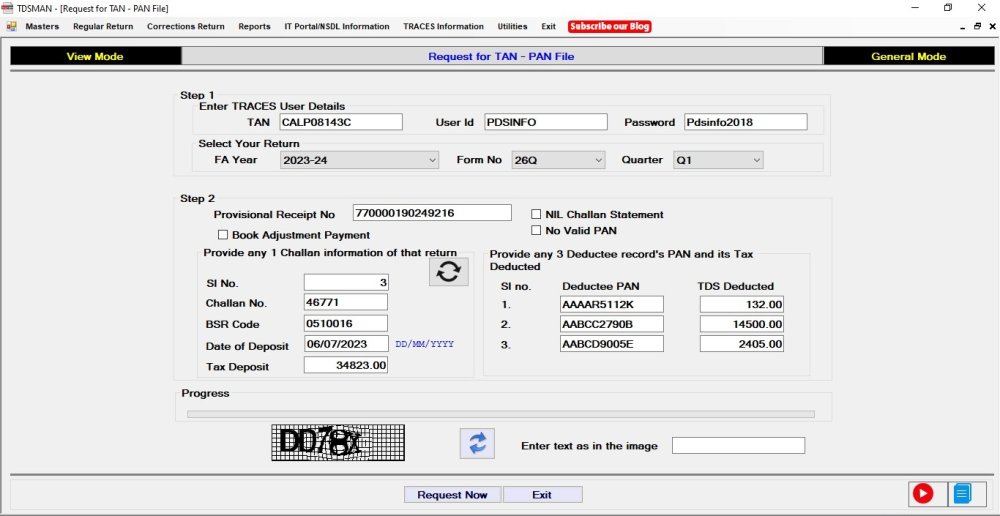1000x516 pixels.
Task: Open the Form No dropdown
Action: pos(599,160)
